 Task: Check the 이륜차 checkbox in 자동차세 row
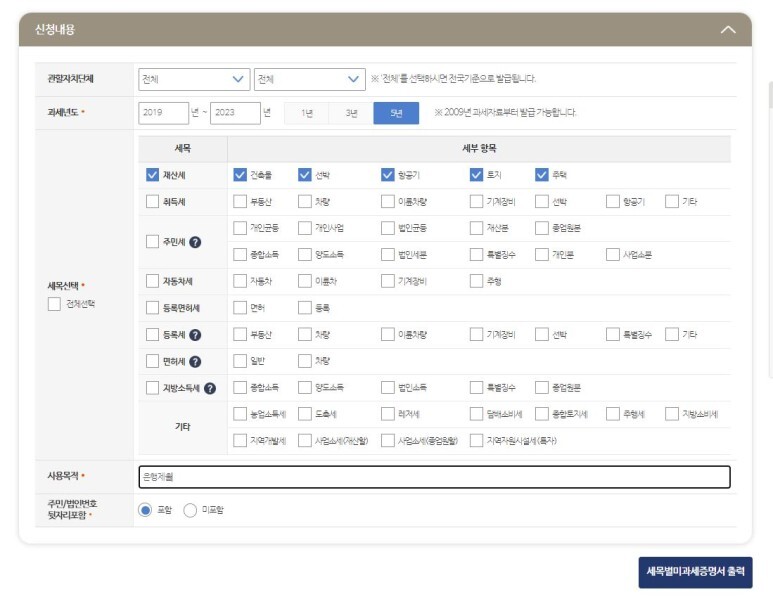[x=305, y=282]
